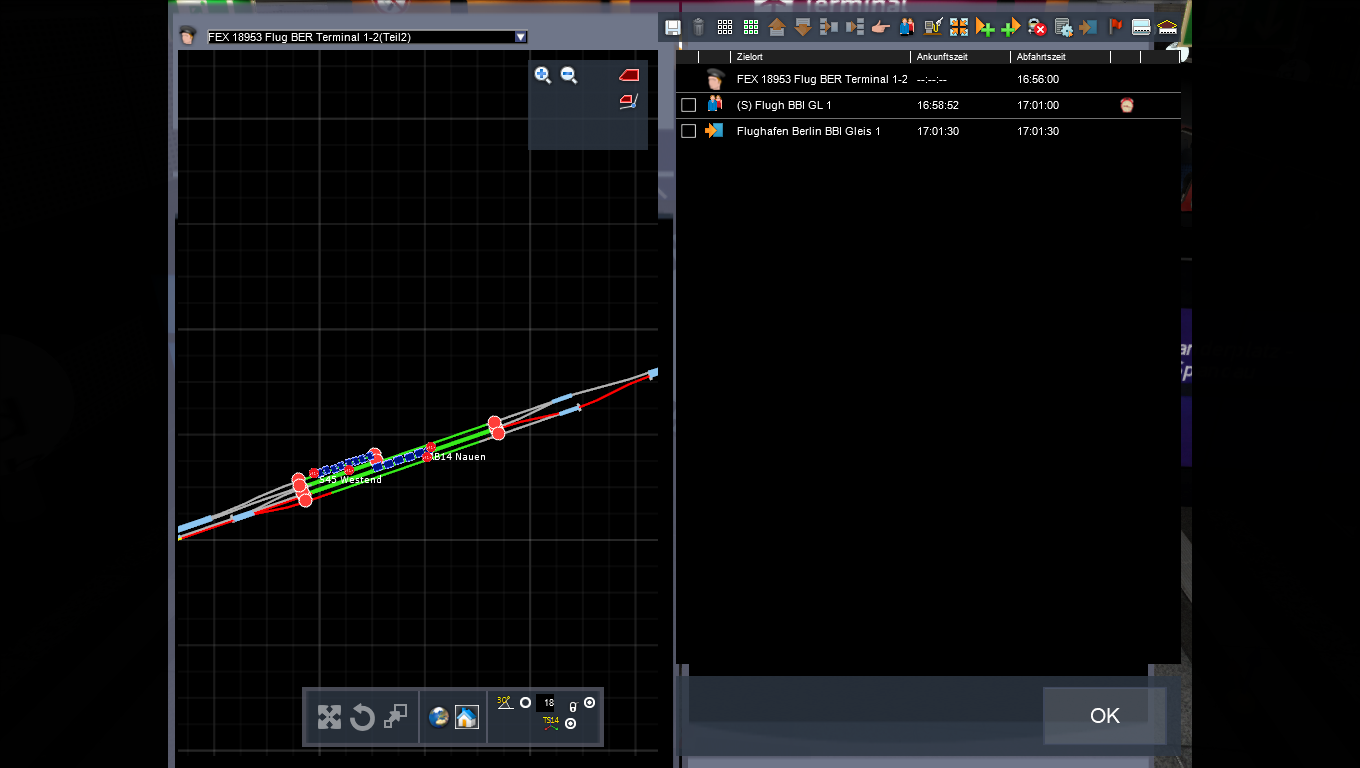Click the OK button
The height and width of the screenshot is (768, 1360).
tap(1105, 716)
